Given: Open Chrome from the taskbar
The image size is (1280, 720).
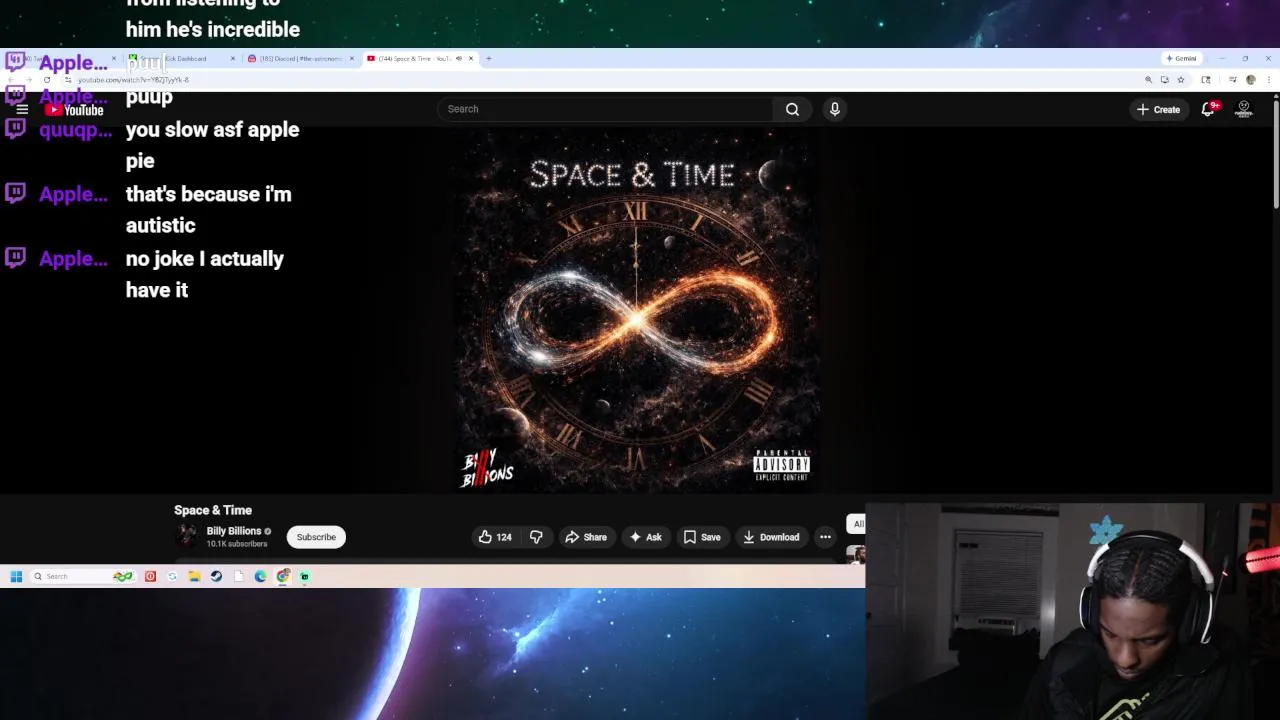Looking at the screenshot, I should [x=283, y=576].
